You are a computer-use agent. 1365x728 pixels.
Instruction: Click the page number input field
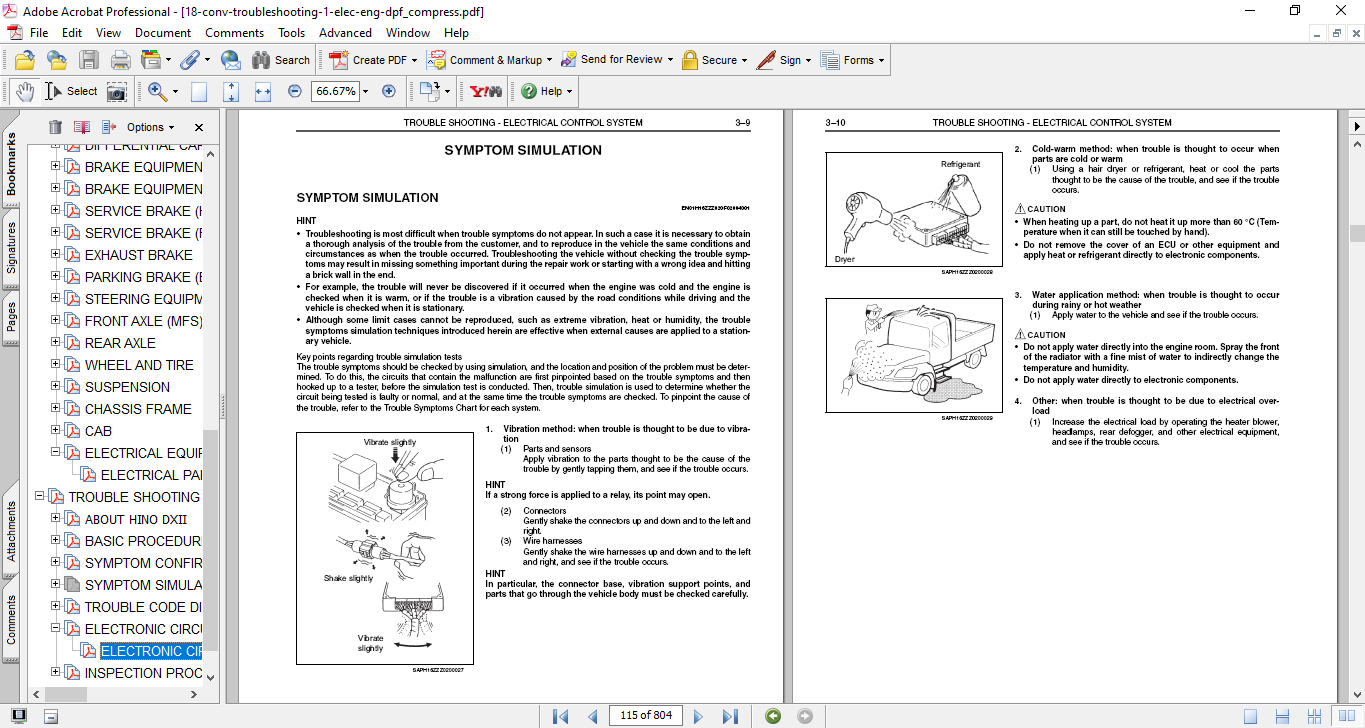[646, 716]
